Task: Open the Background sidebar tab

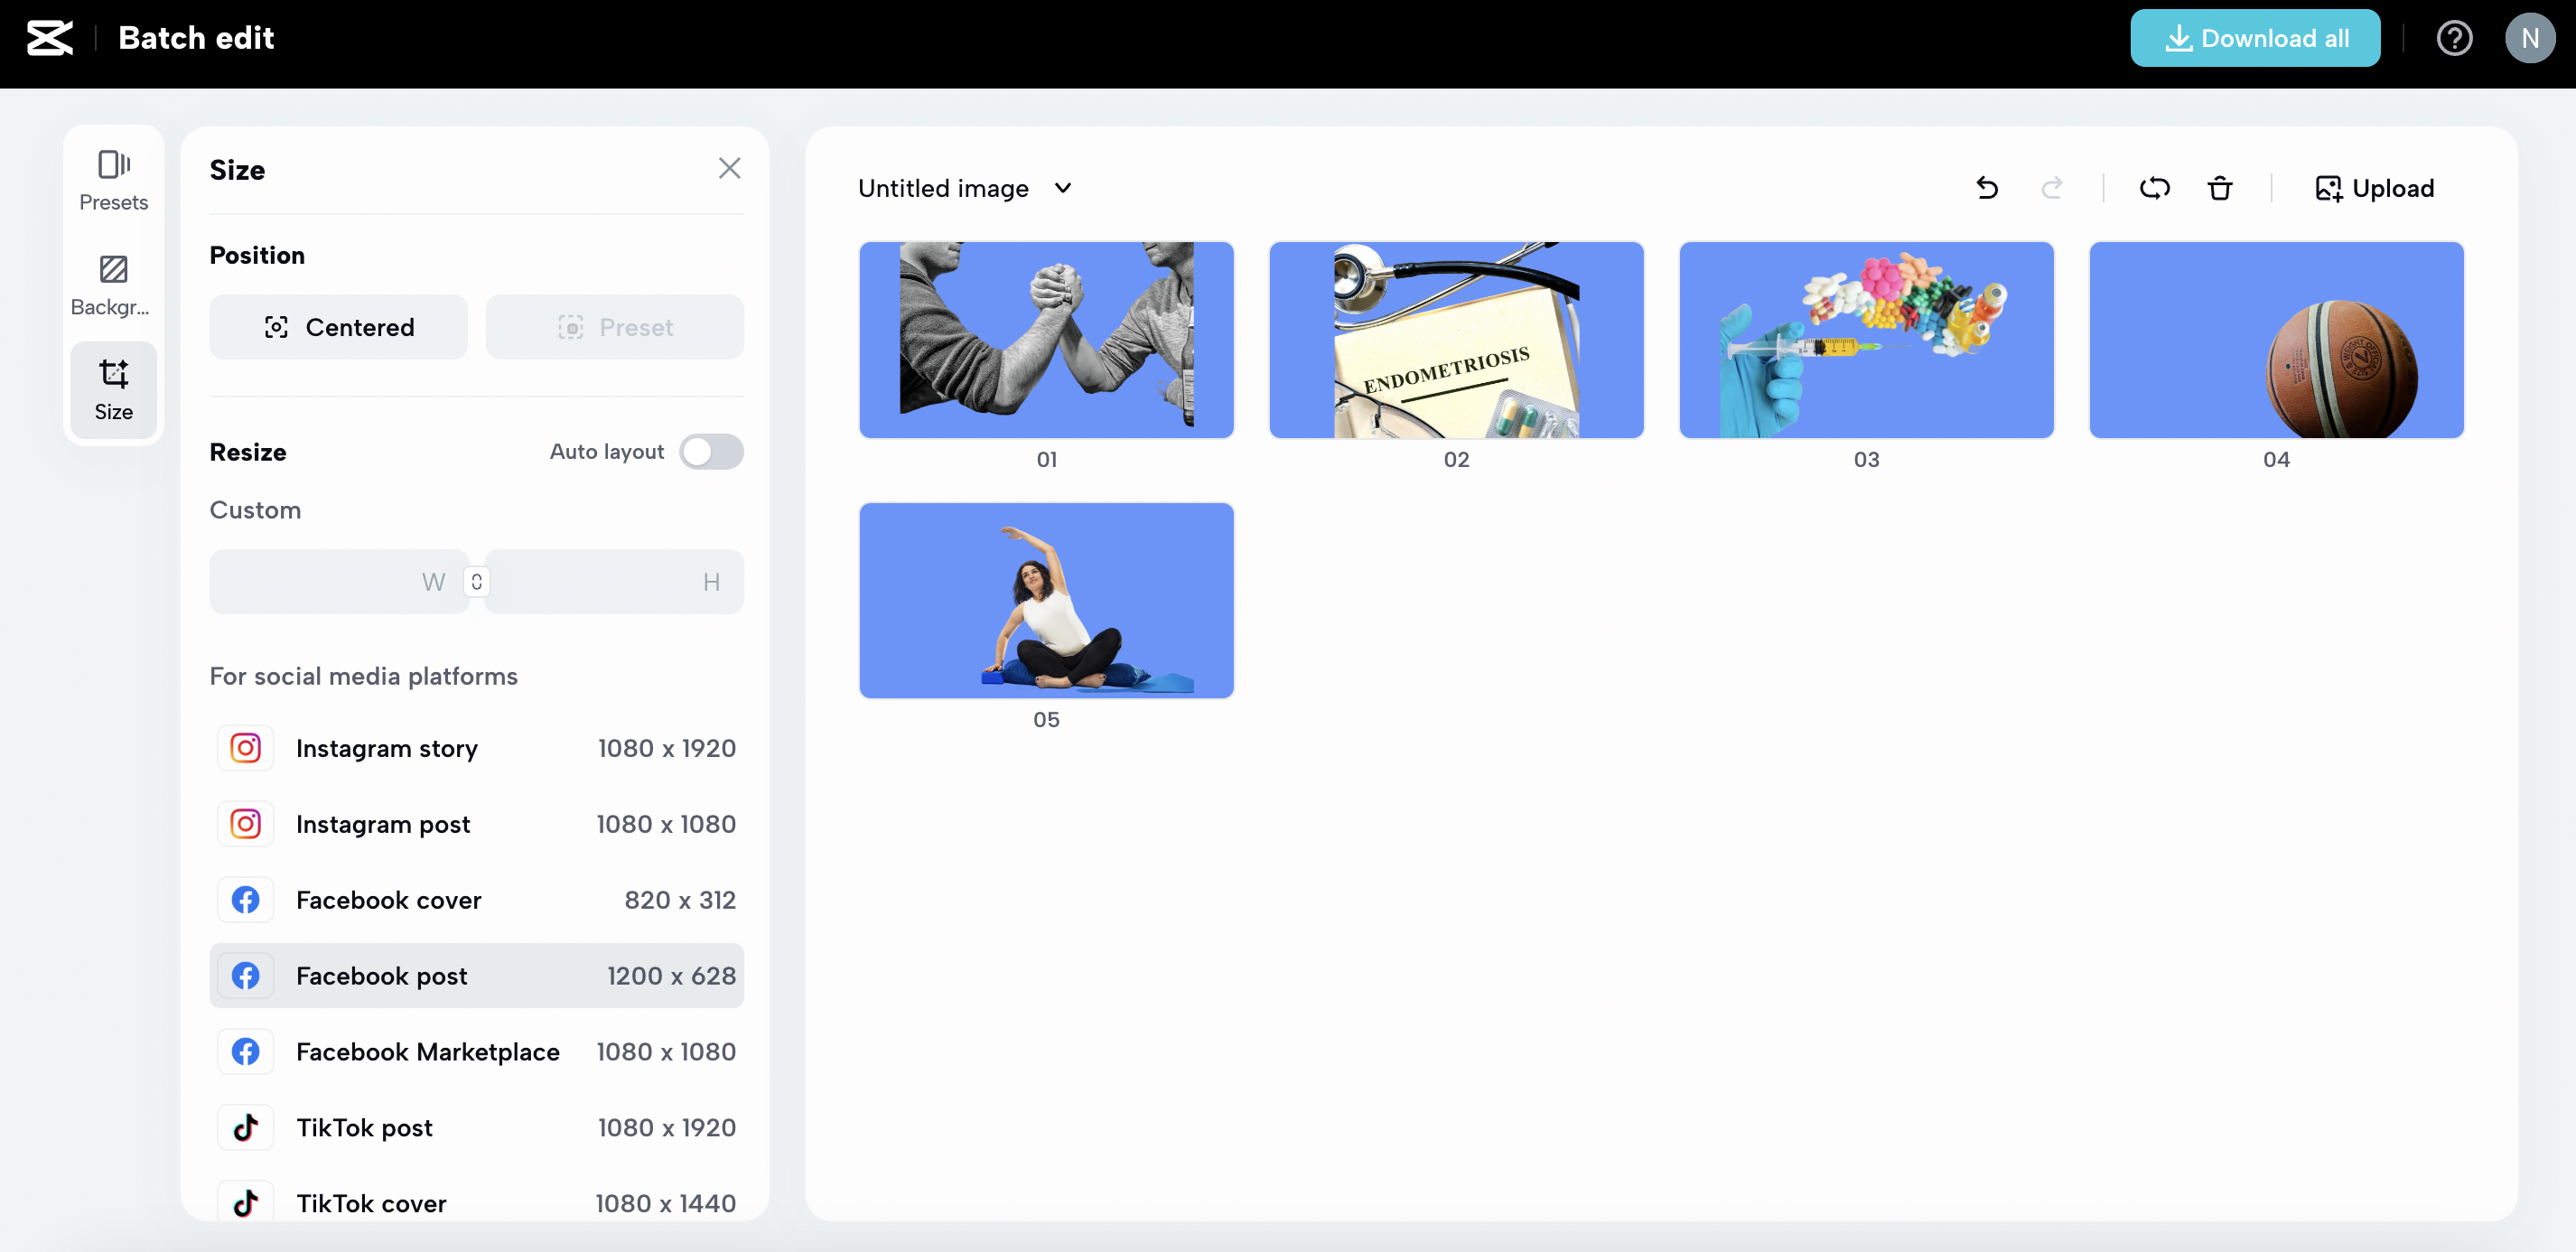Action: point(113,285)
